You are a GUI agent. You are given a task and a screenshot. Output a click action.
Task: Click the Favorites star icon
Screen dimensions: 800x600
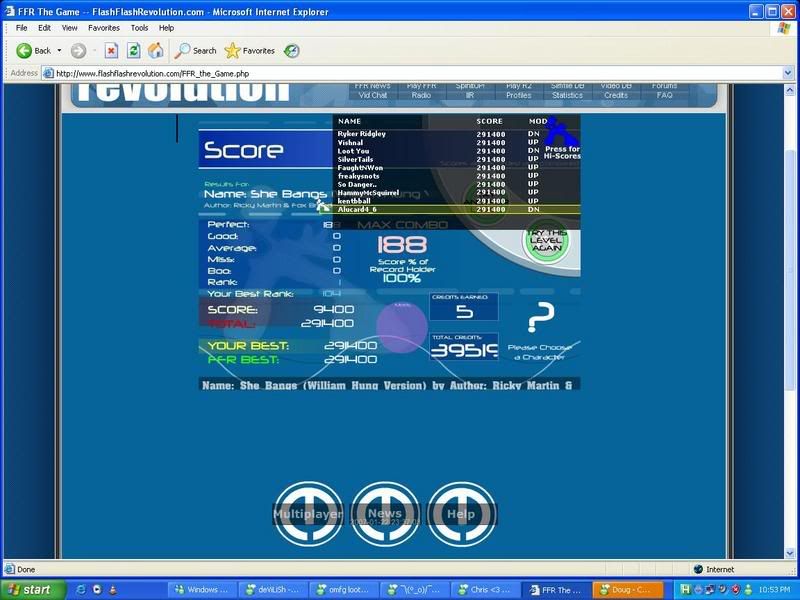pyautogui.click(x=233, y=50)
